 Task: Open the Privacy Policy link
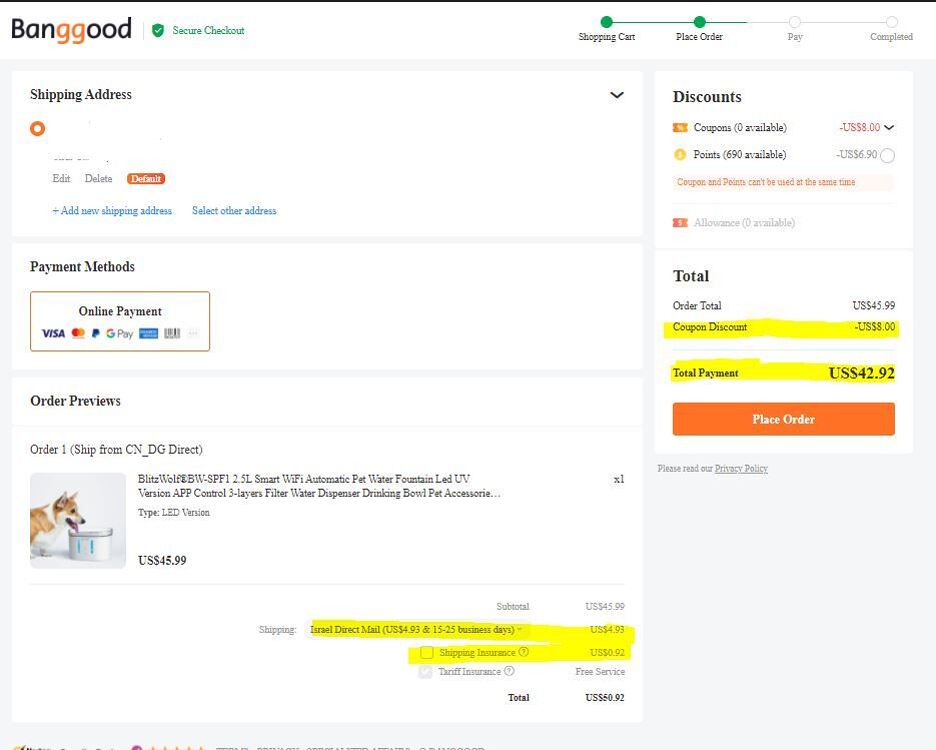(741, 468)
